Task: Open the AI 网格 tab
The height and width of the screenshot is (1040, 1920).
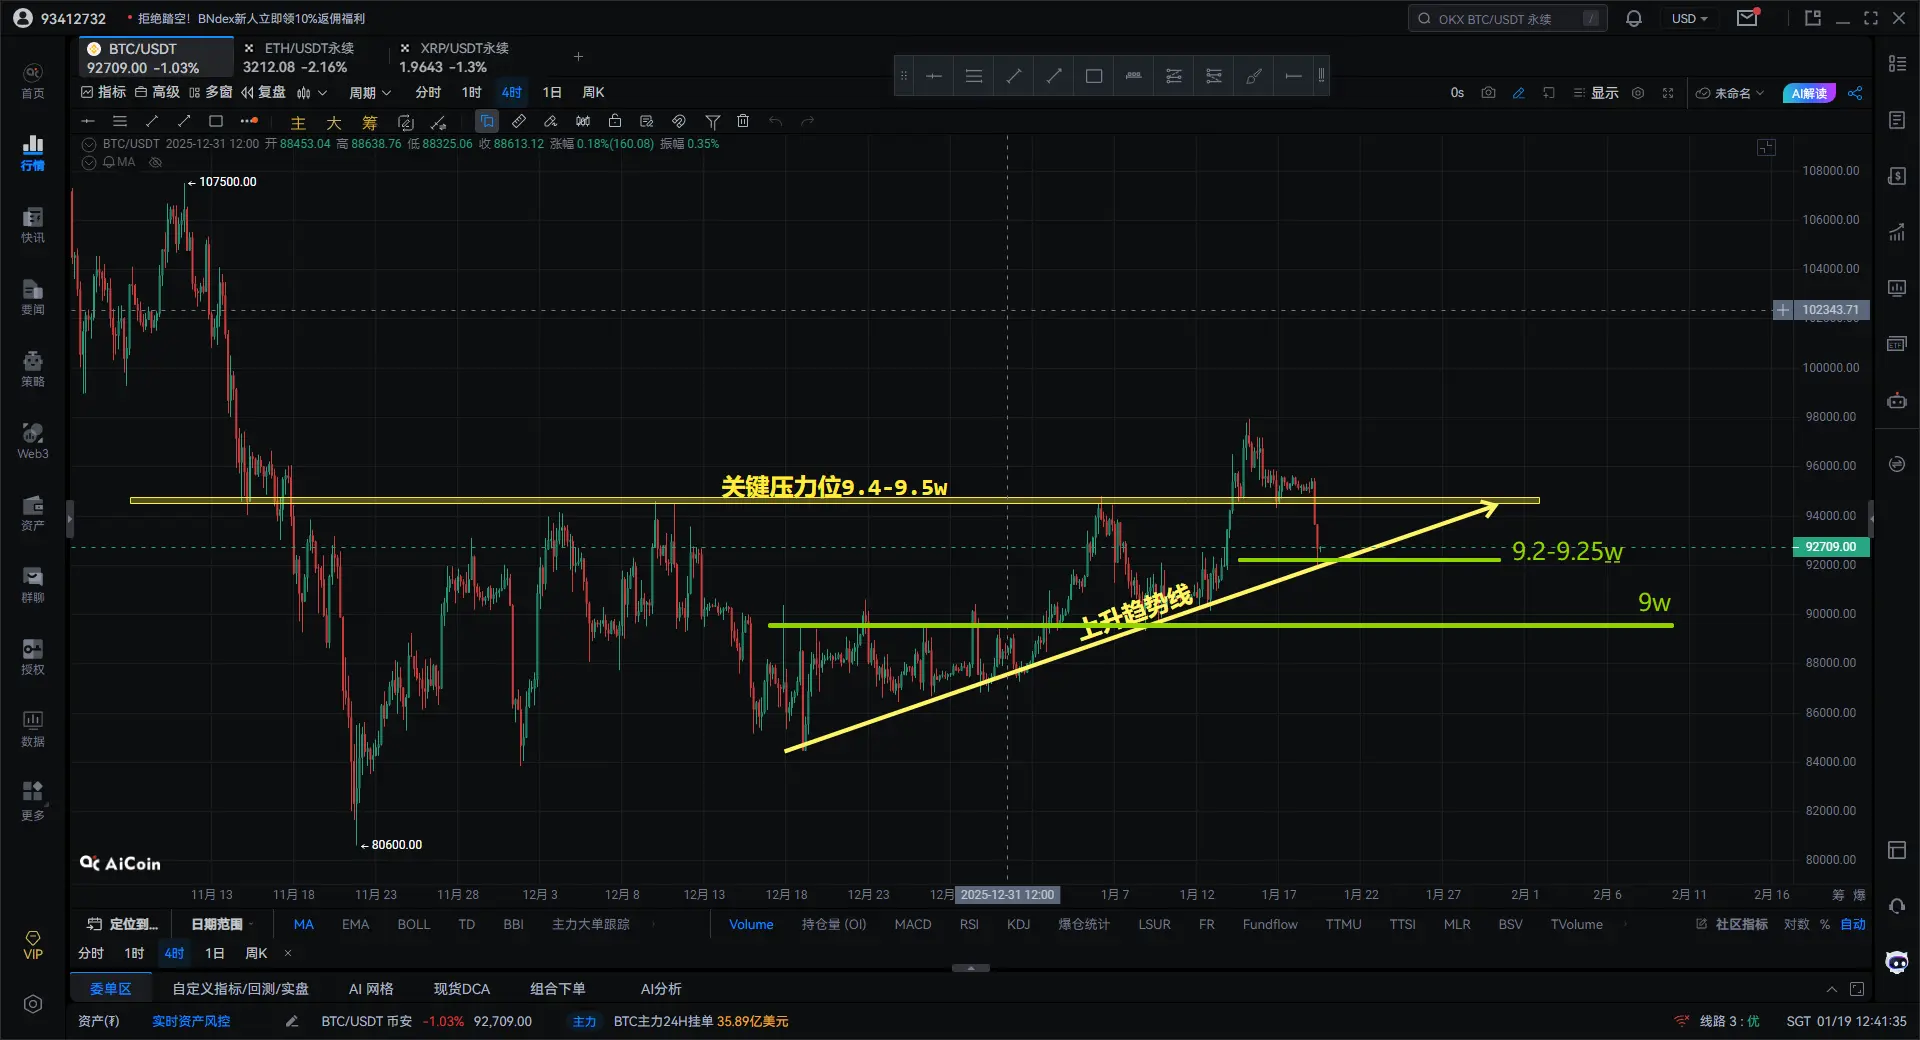Action: [371, 989]
